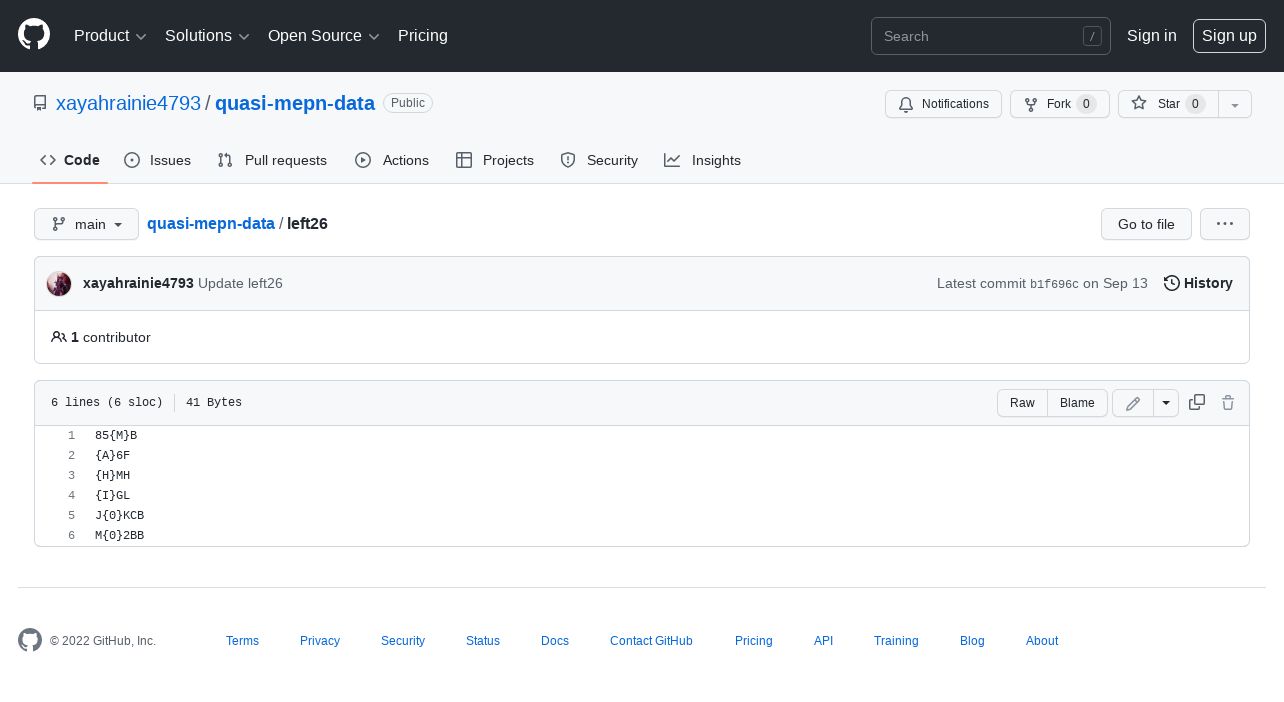The height and width of the screenshot is (702, 1284).
Task: Select the Projects tab
Action: [495, 160]
